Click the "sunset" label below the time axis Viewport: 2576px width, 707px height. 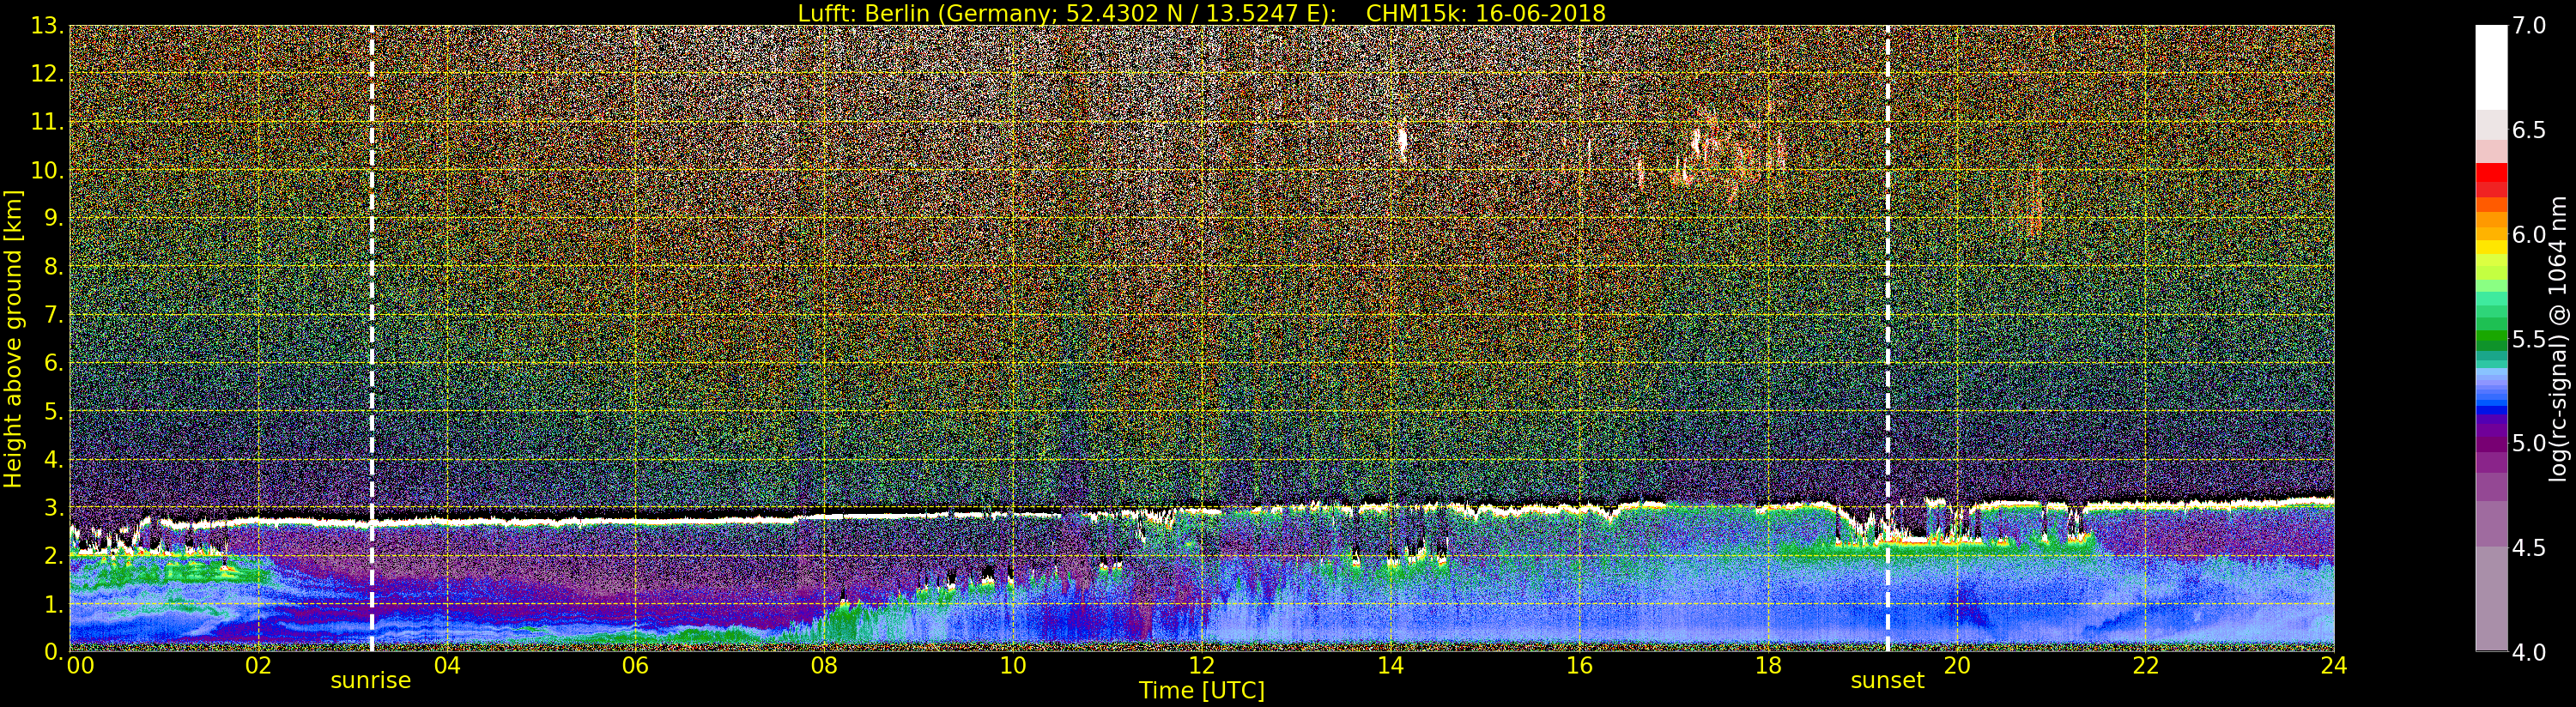(x=1887, y=680)
